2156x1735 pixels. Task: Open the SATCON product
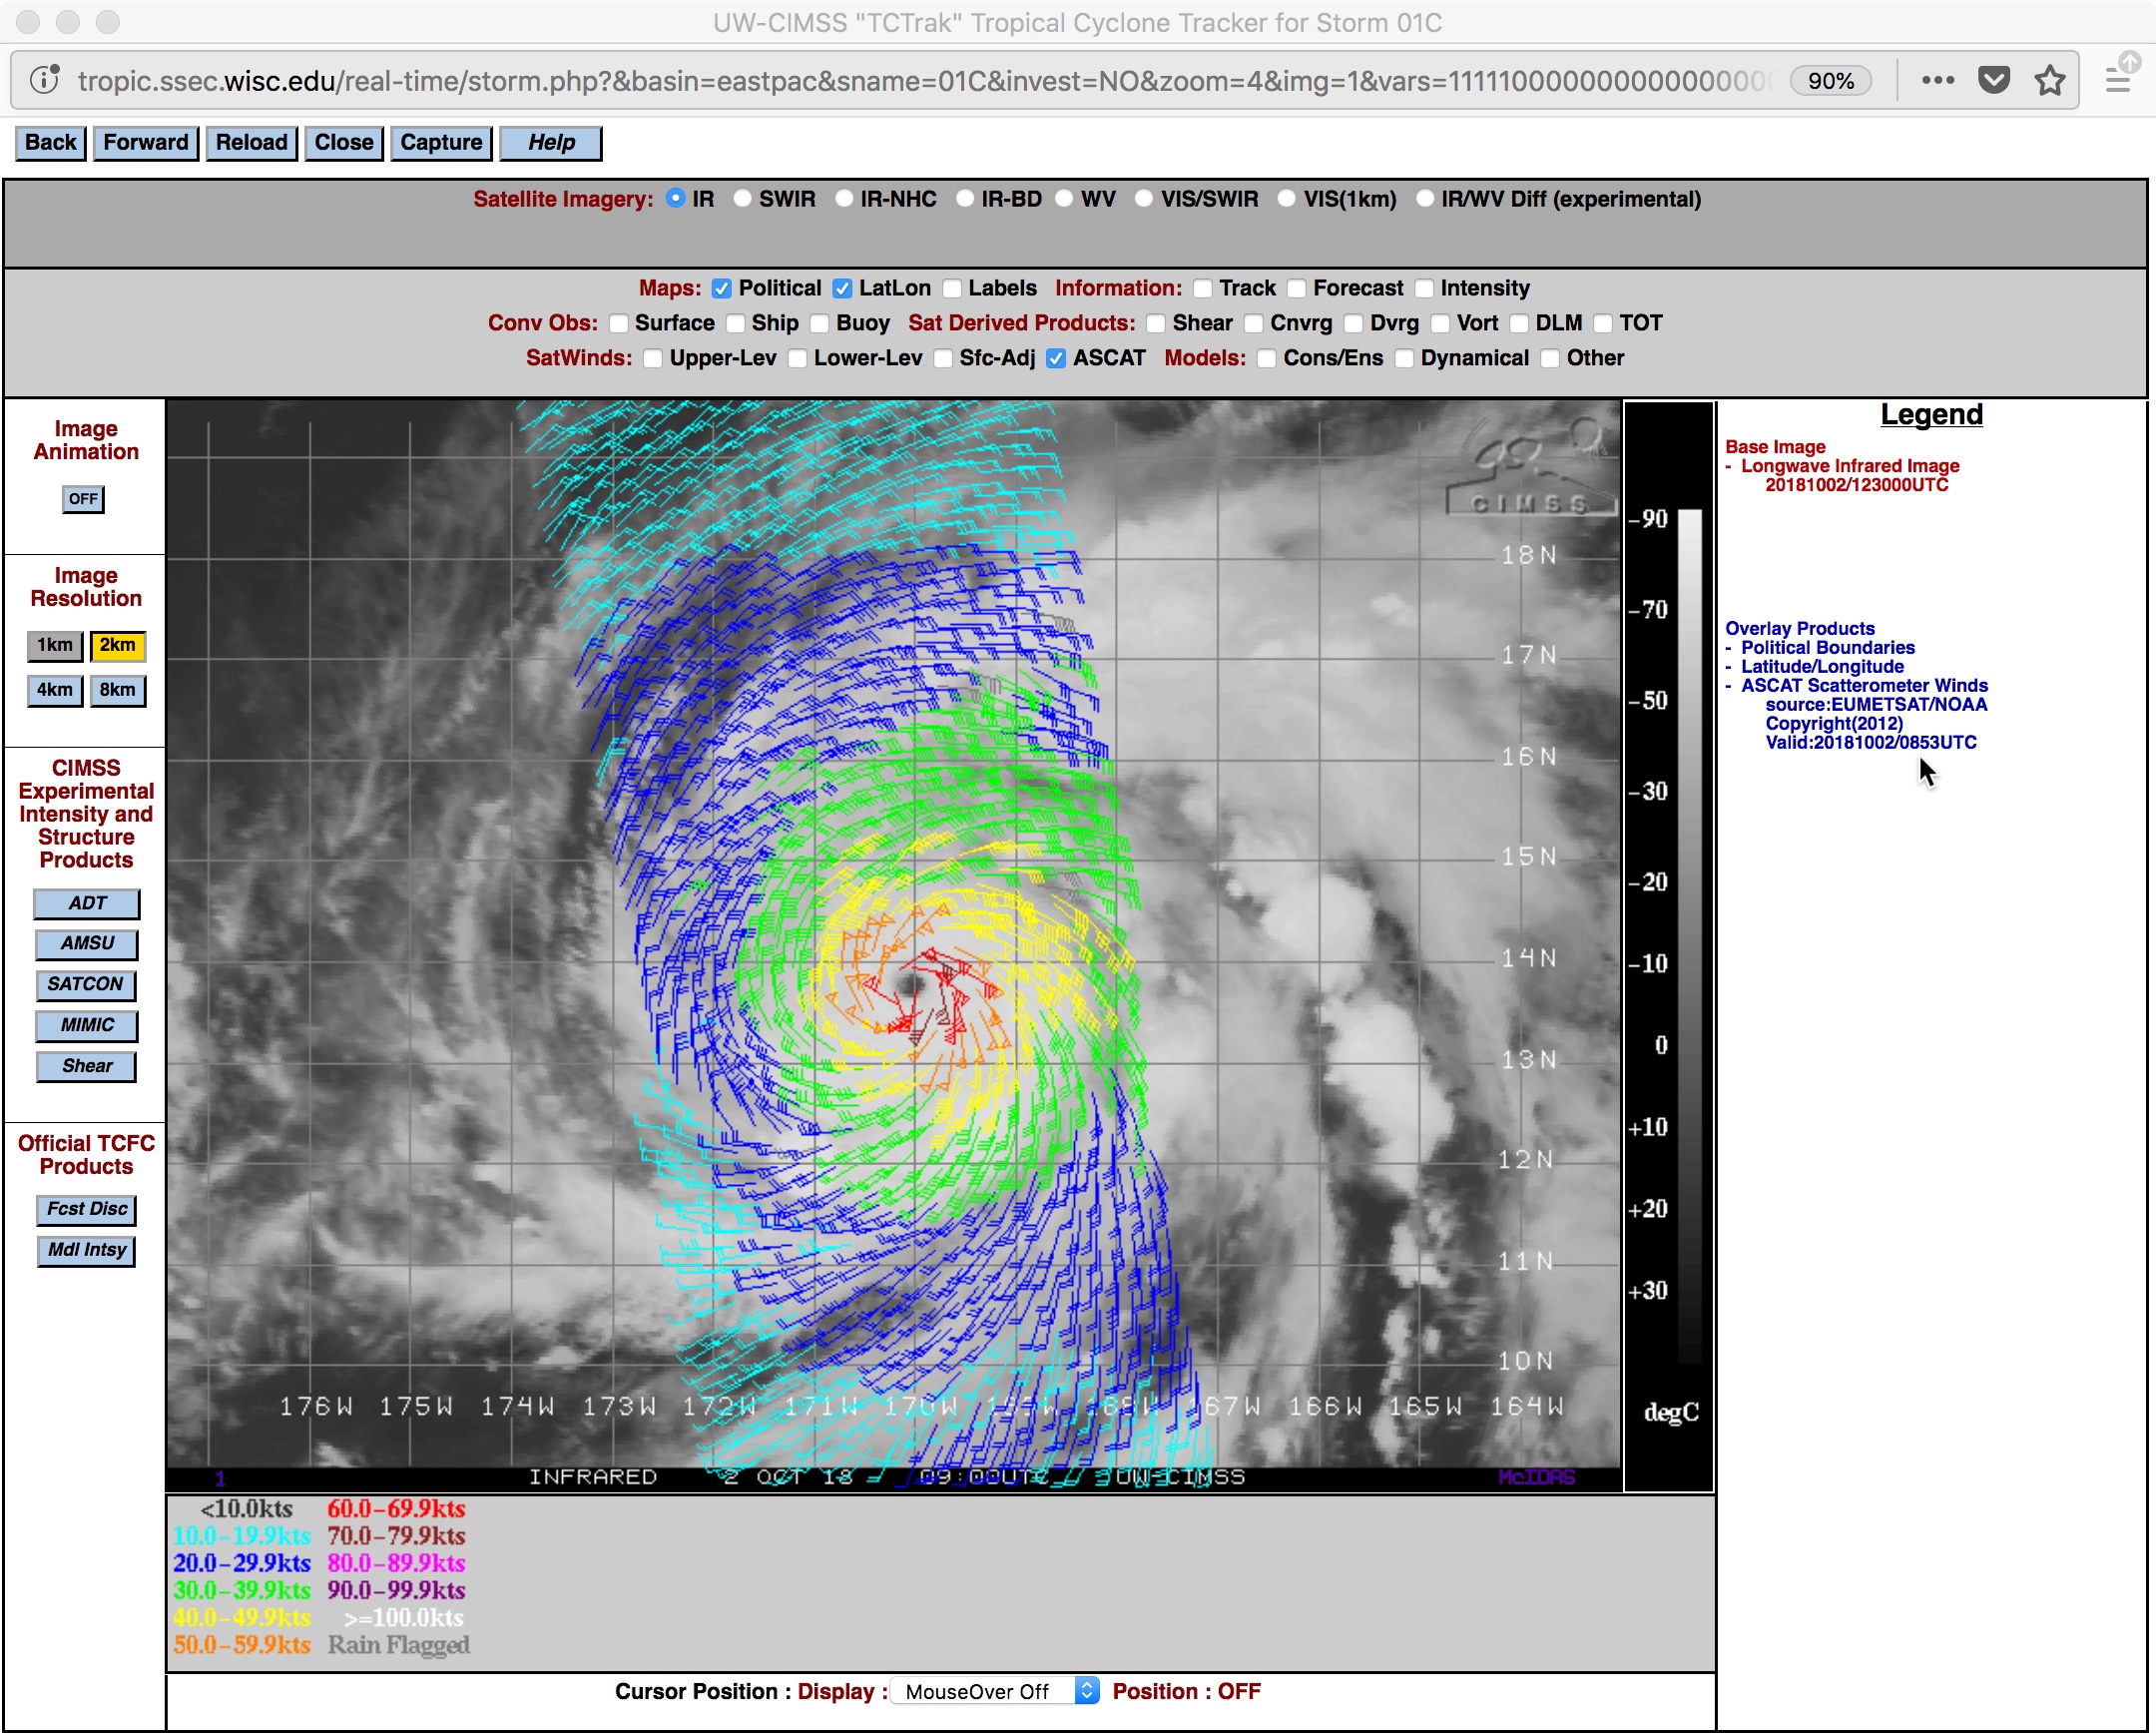[x=86, y=985]
